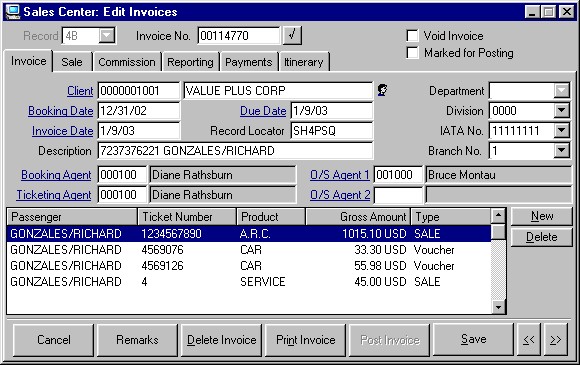580x365 pixels.
Task: Click the Client link label
Action: (80, 91)
